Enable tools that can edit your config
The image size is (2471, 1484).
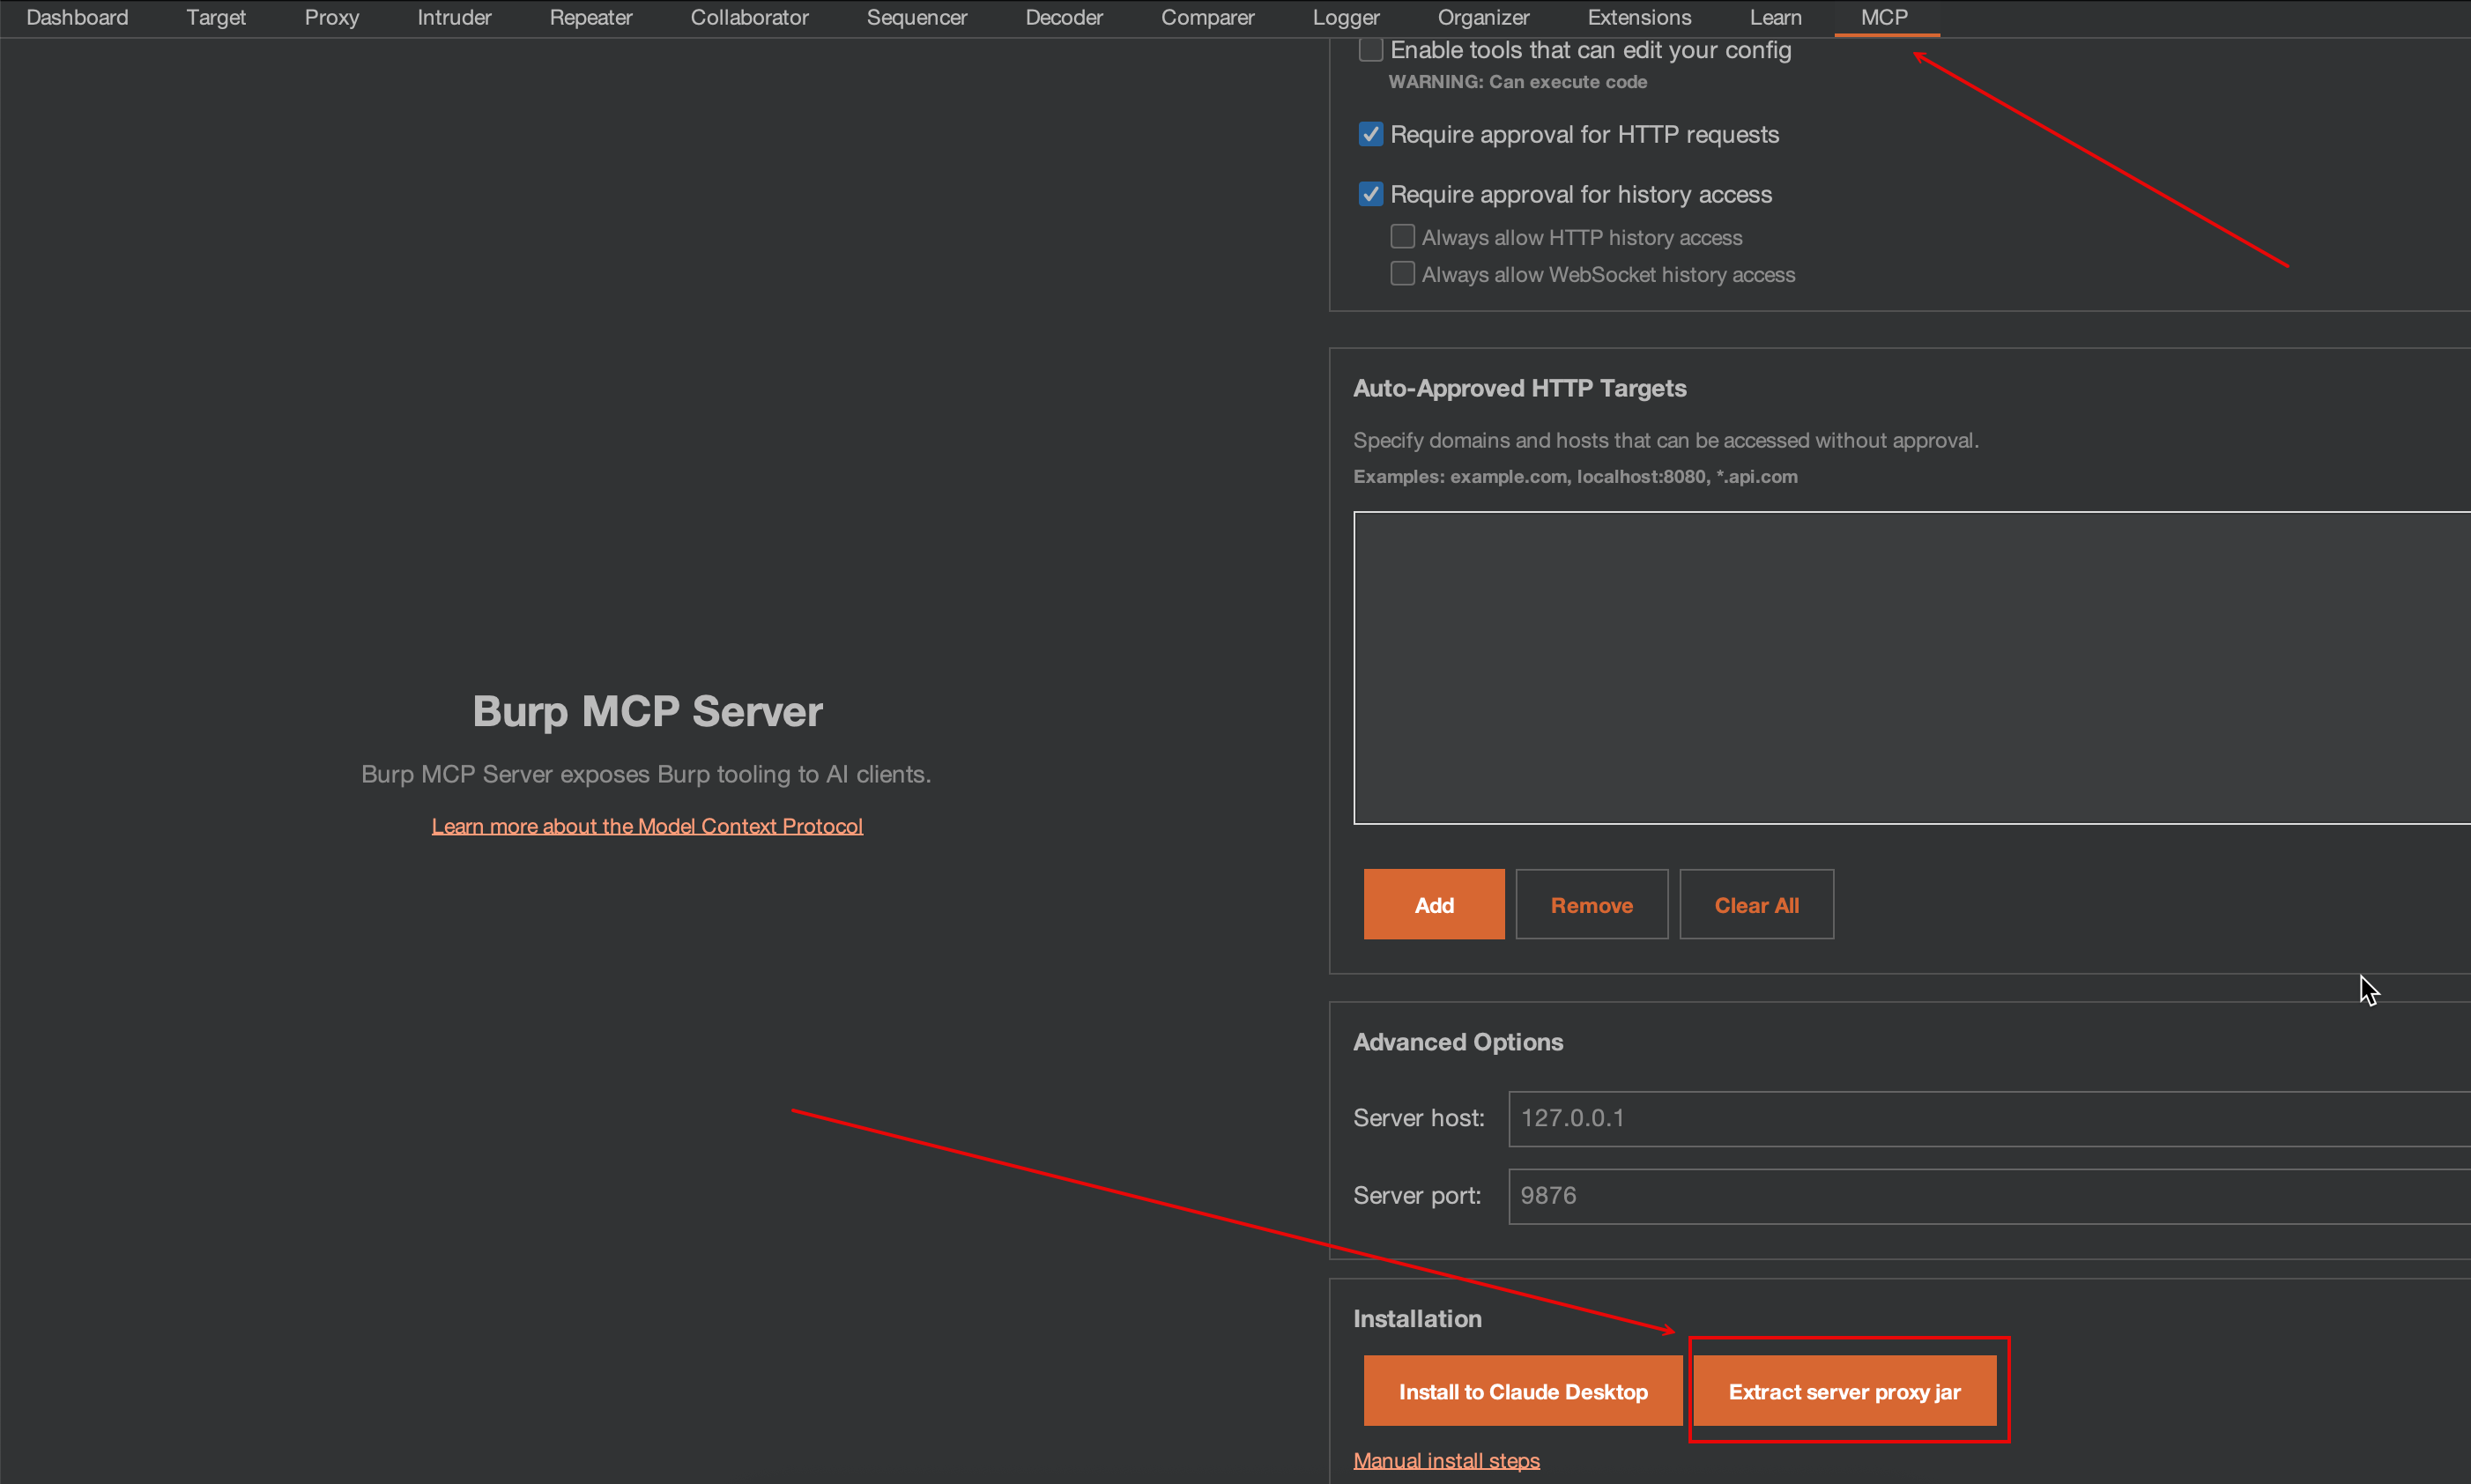coord(1370,50)
